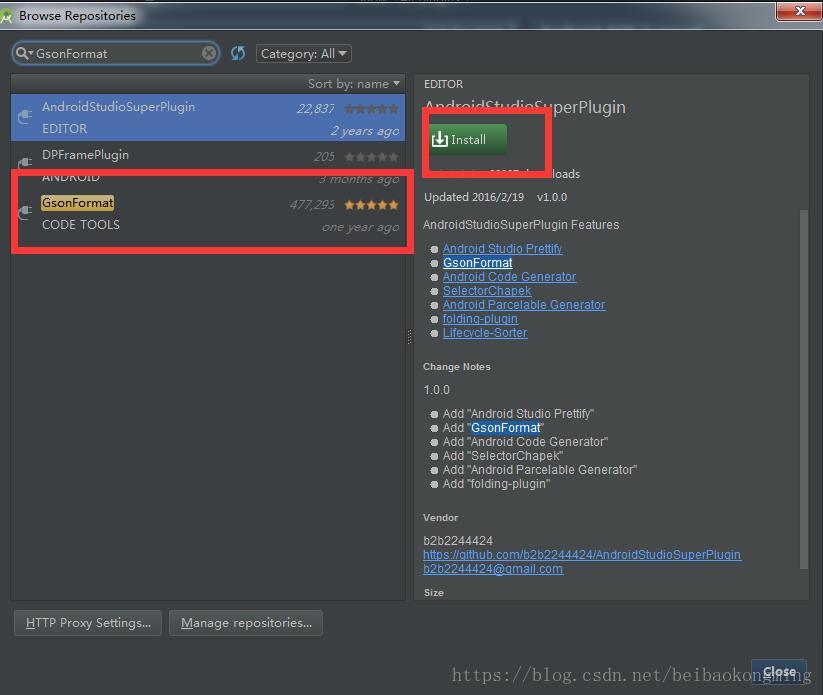Viewport: 823px width, 695px height.
Task: Install the selected plugin
Action: click(x=468, y=140)
